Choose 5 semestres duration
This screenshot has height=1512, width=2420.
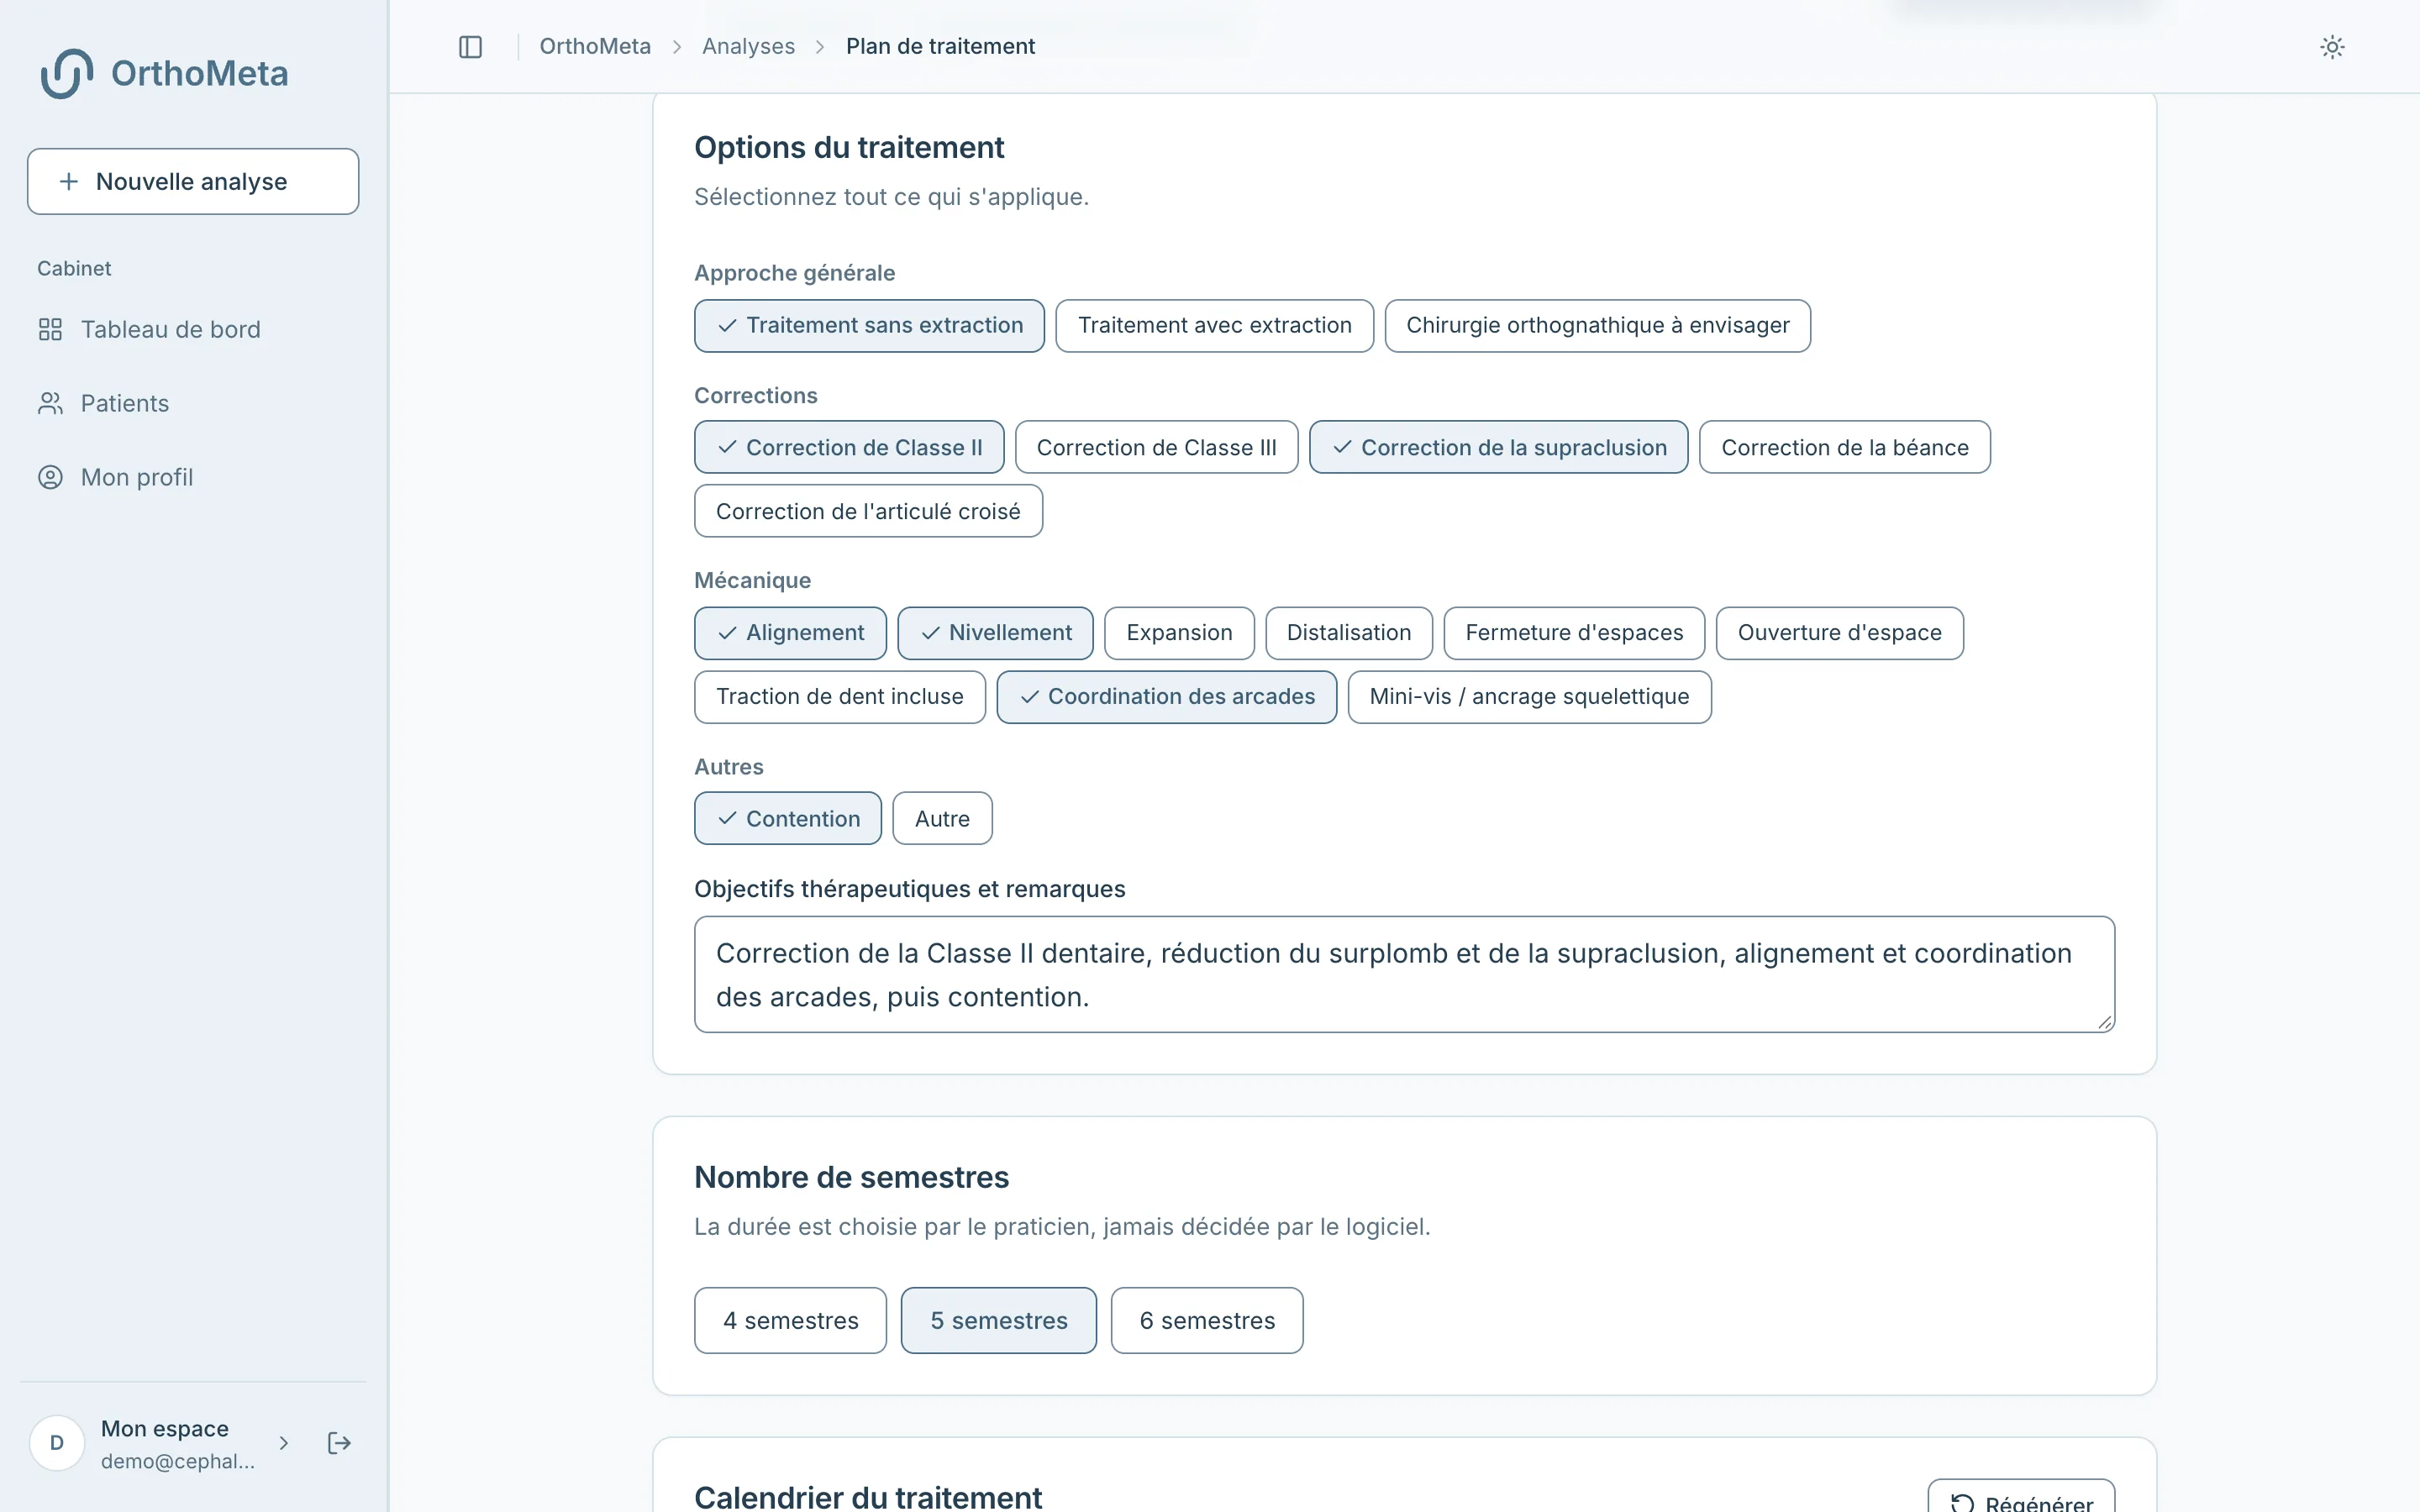tap(998, 1320)
